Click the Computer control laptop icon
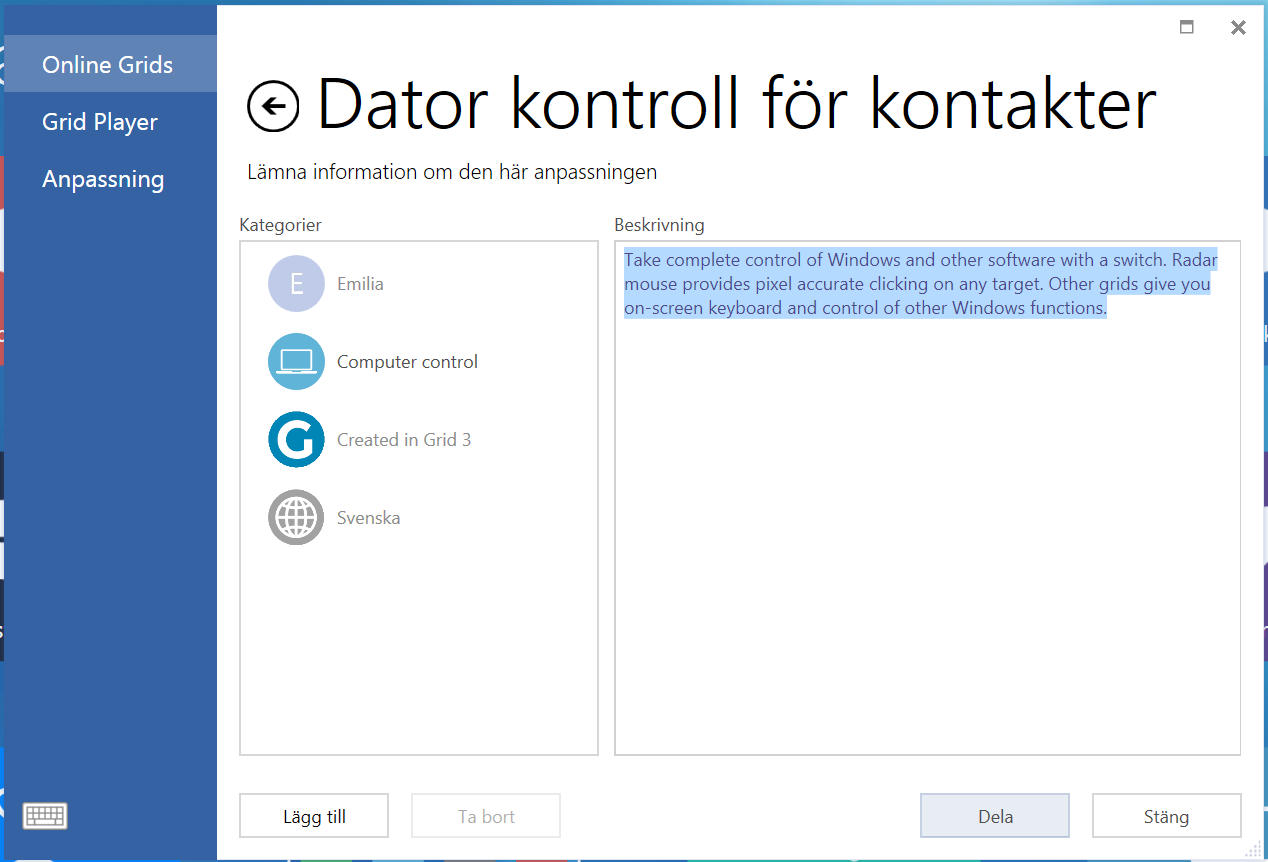Screen dimensions: 1268x862 [296, 362]
